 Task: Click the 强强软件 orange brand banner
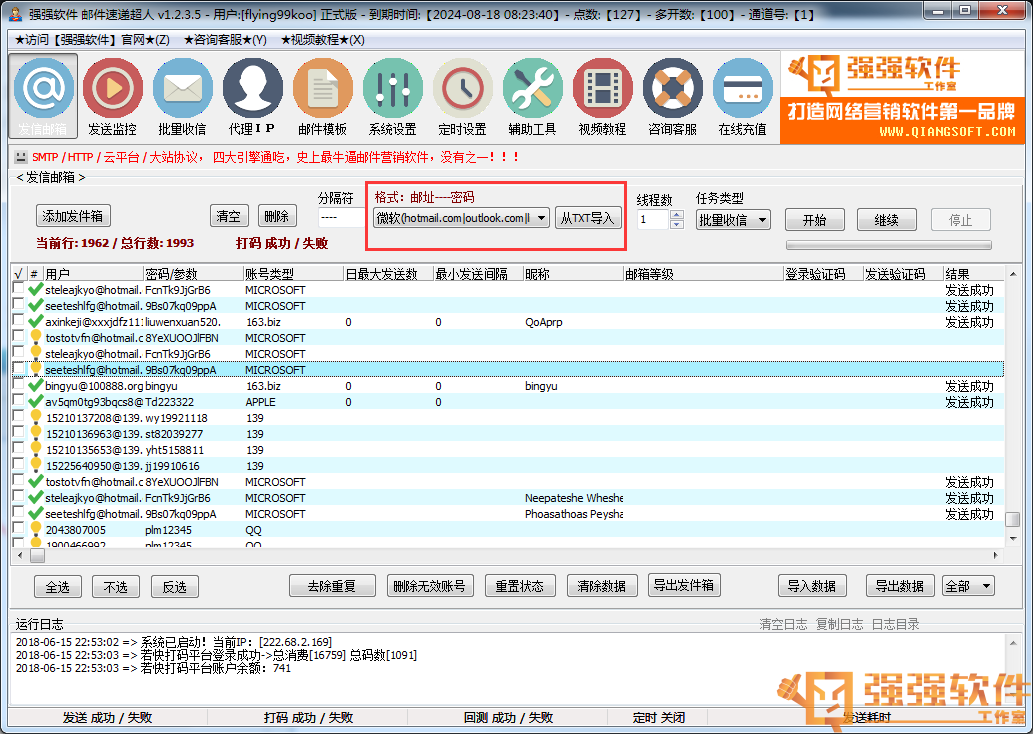pyautogui.click(x=903, y=98)
